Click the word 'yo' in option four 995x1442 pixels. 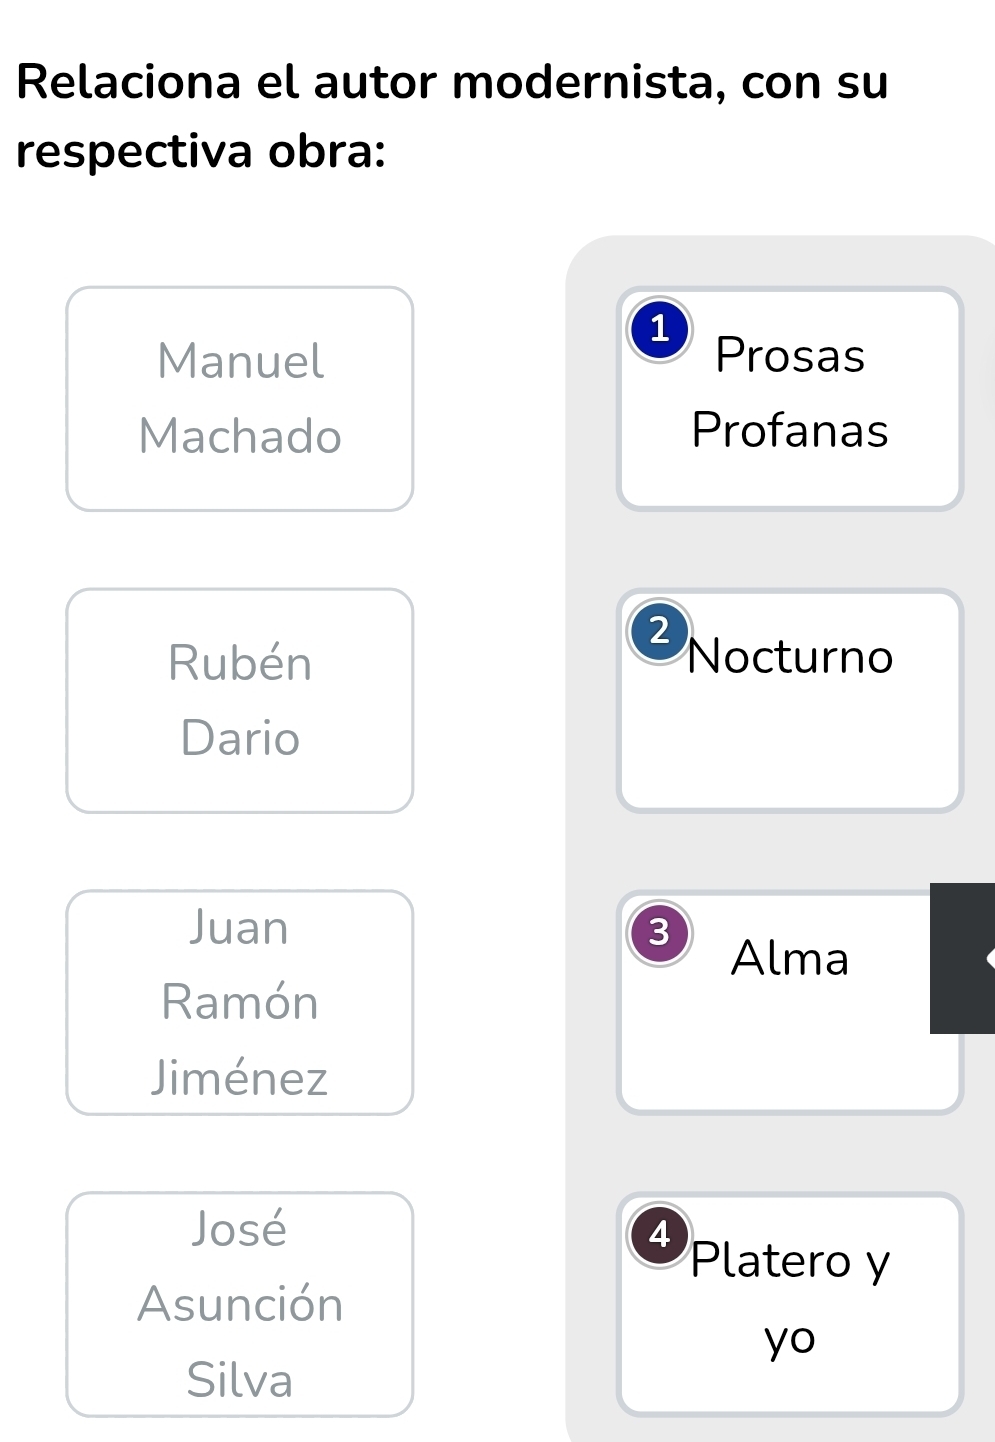click(790, 1338)
